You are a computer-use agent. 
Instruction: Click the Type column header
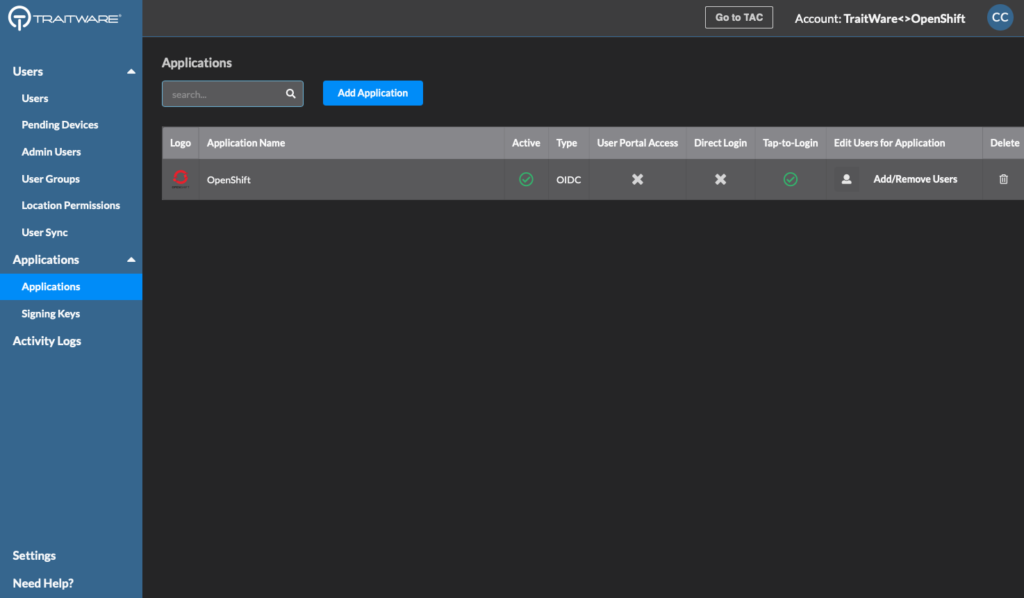click(x=566, y=143)
